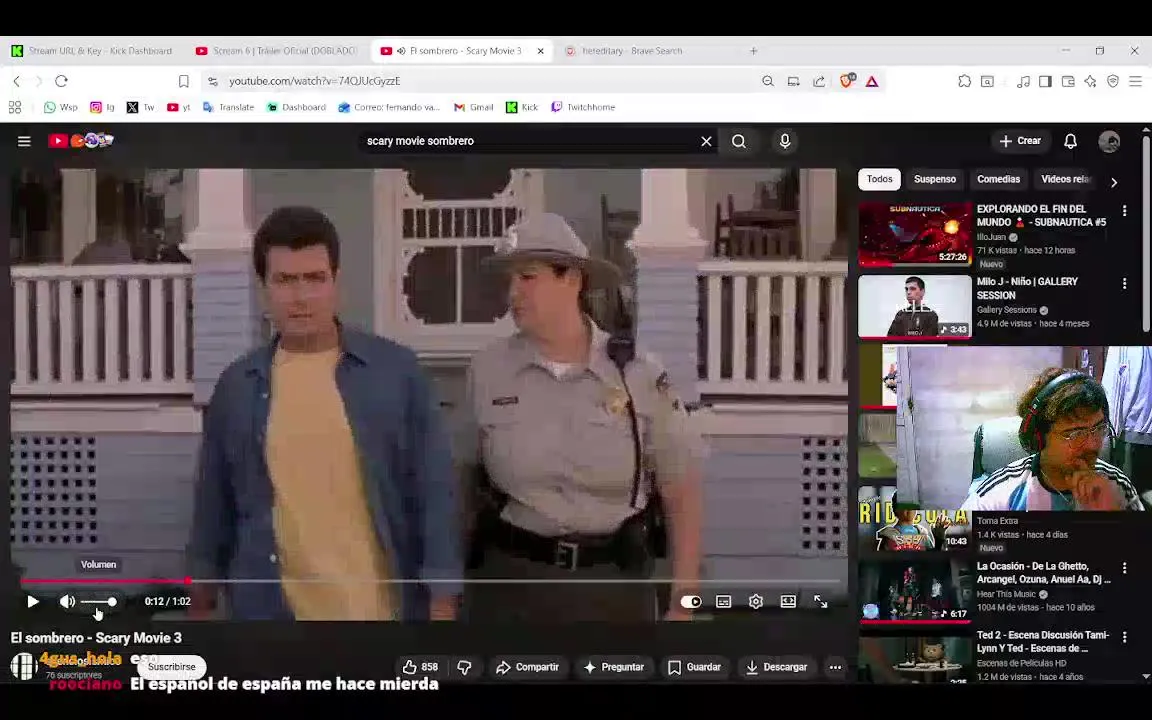Expand more filter chips arrow

(1114, 182)
